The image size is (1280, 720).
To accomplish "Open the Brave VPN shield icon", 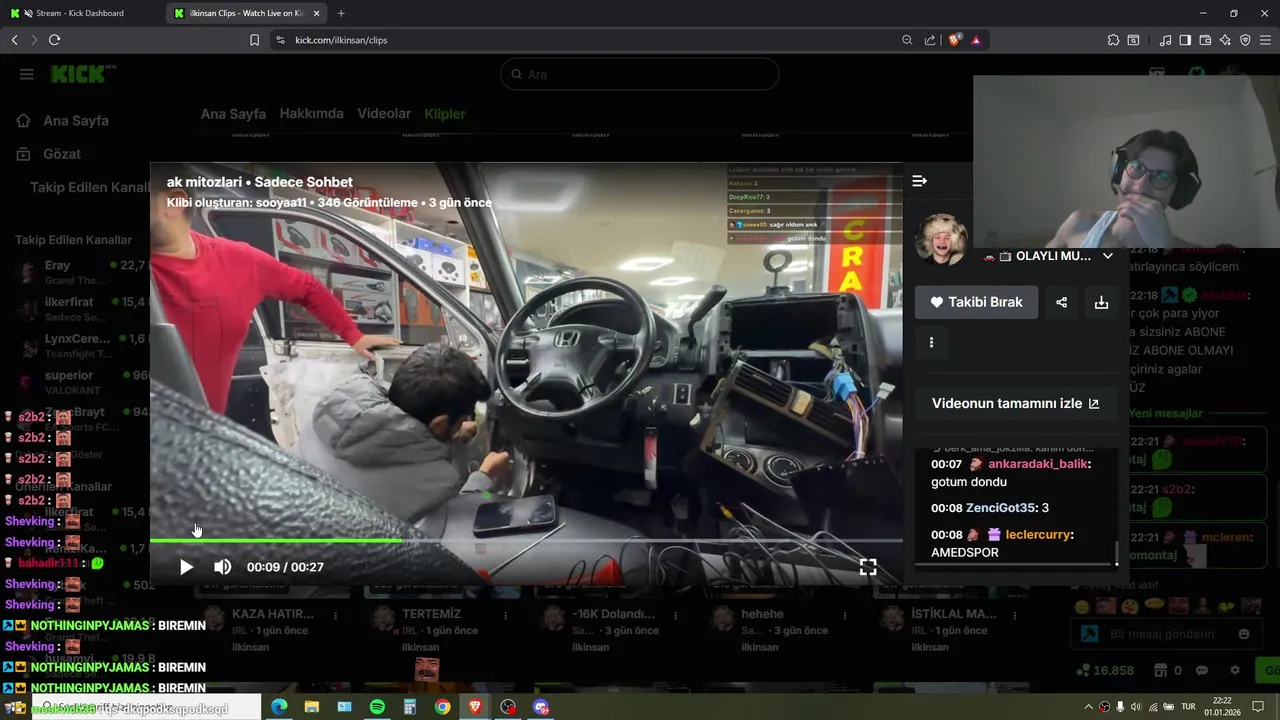I will [x=1245, y=40].
